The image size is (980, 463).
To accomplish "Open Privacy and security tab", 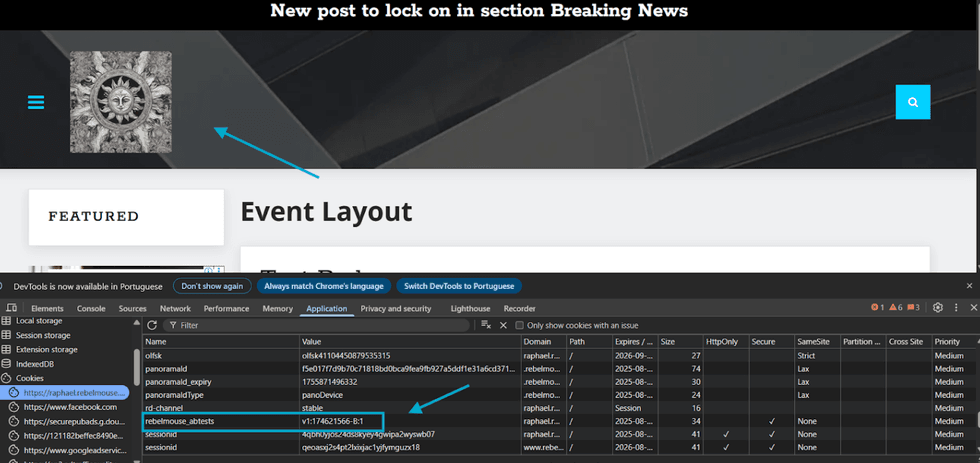I will [396, 309].
